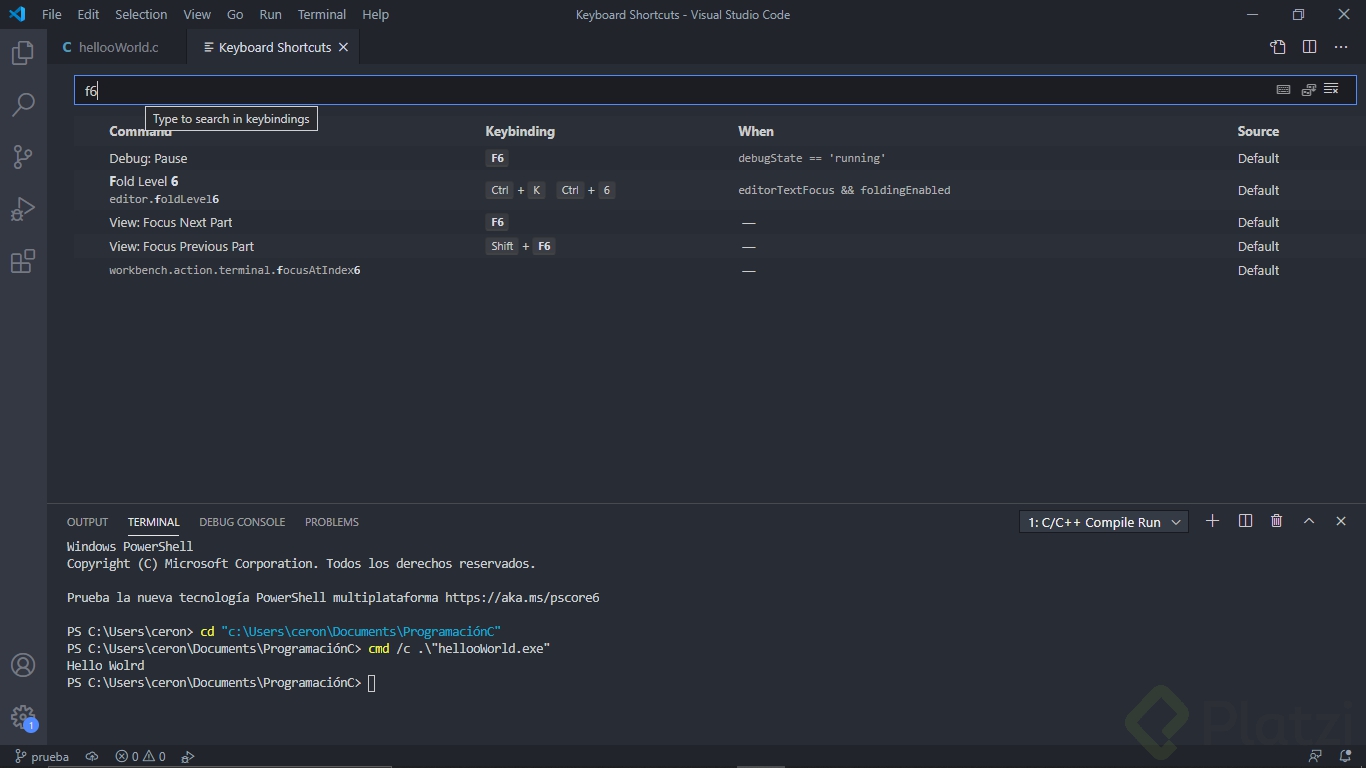Click the publish to cloud status bar icon
Image resolution: width=1366 pixels, height=768 pixels.
coord(92,757)
